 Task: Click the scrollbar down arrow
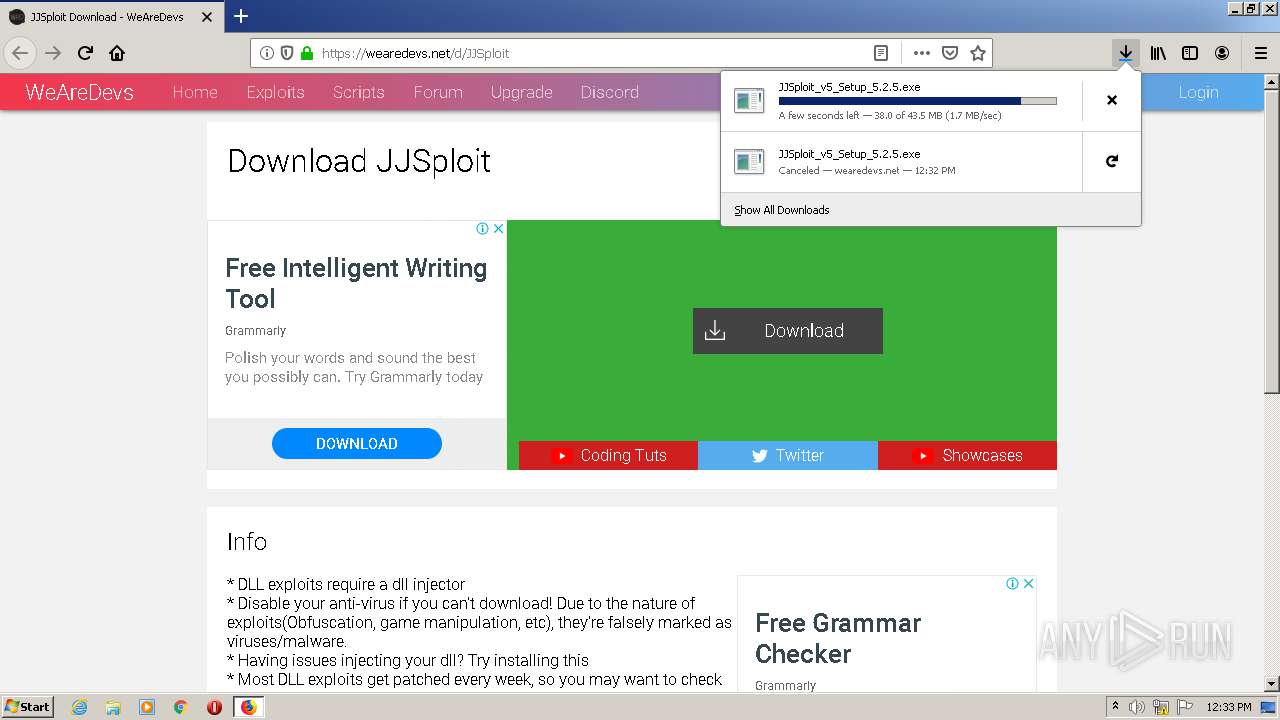[x=1271, y=684]
